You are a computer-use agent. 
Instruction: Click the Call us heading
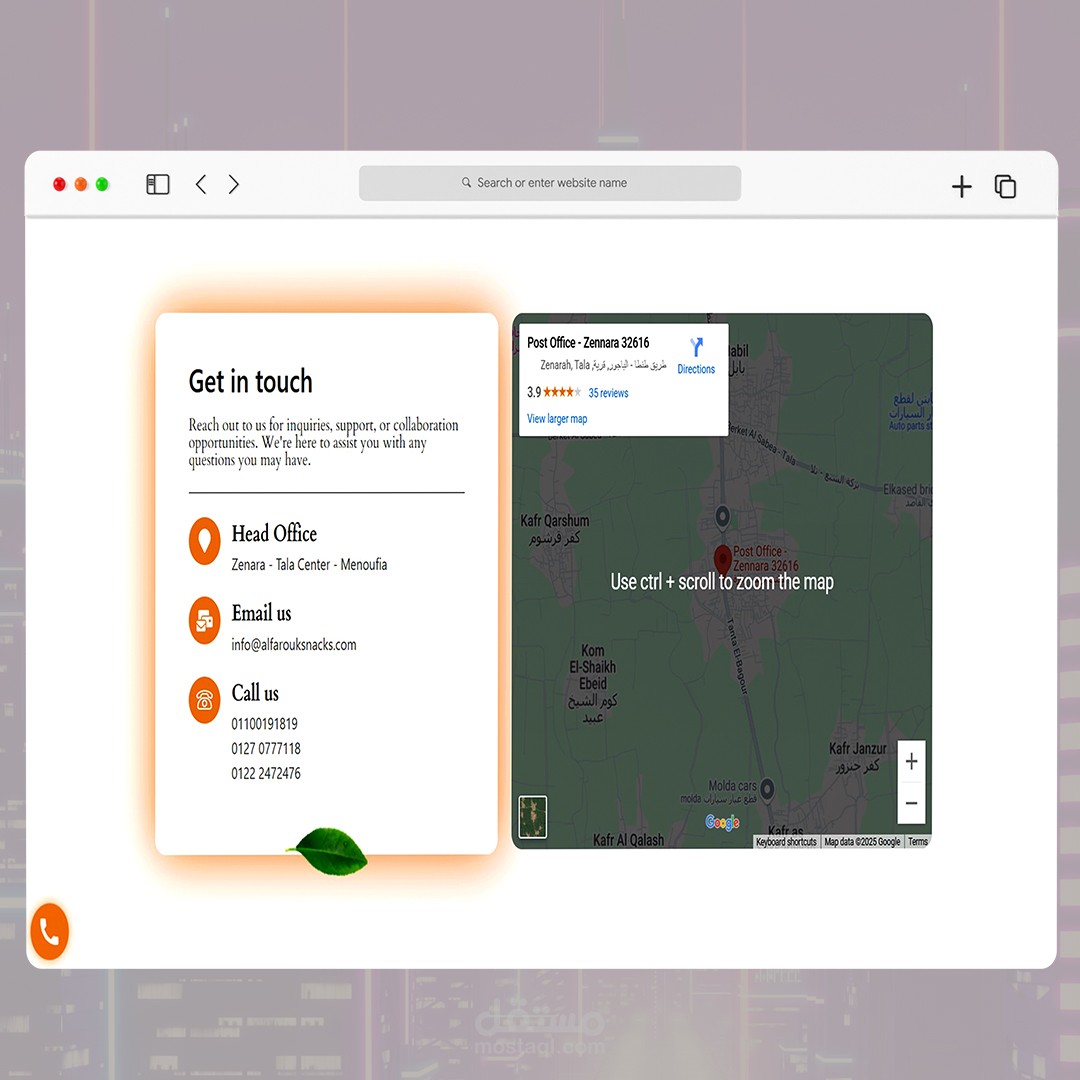click(x=255, y=693)
